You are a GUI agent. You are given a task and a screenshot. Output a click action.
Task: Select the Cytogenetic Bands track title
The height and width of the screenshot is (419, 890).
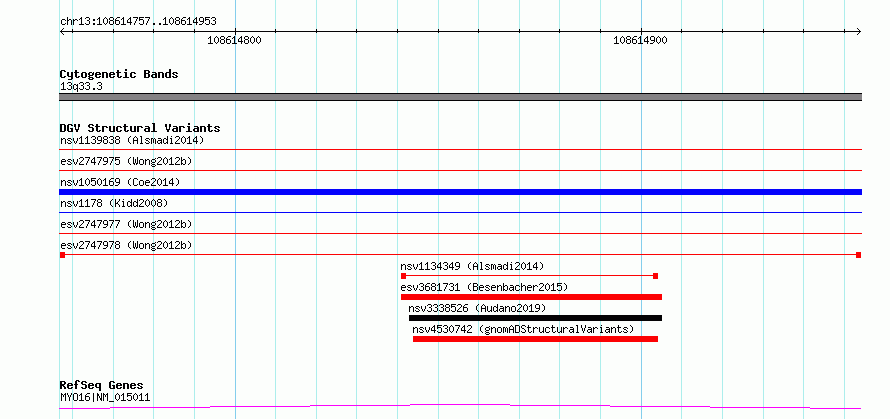119,74
